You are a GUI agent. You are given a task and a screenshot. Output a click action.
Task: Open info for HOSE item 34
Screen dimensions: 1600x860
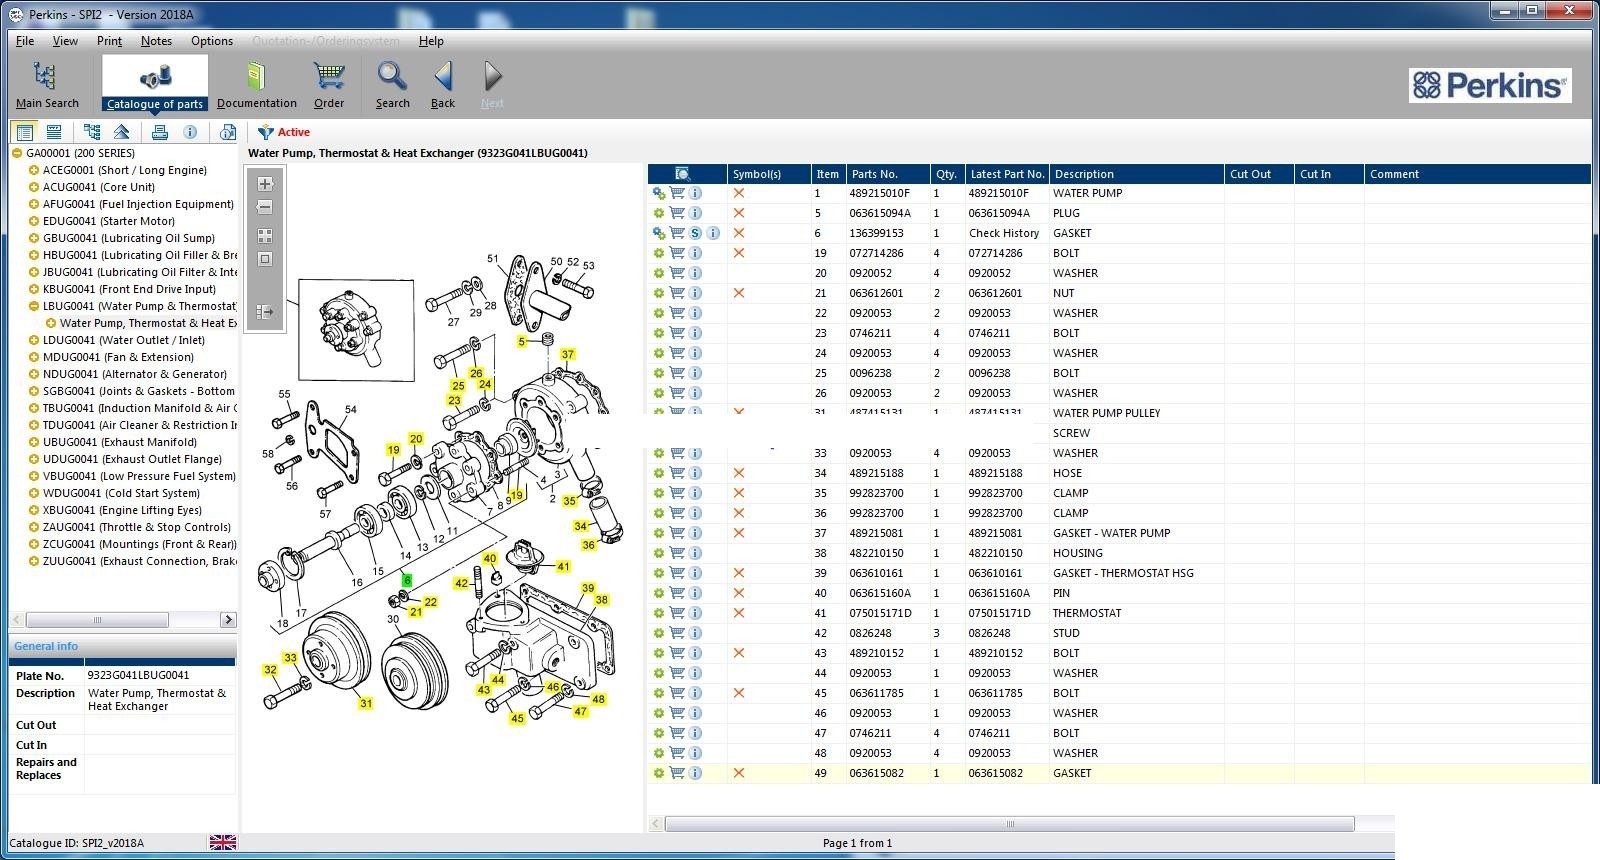[x=695, y=473]
